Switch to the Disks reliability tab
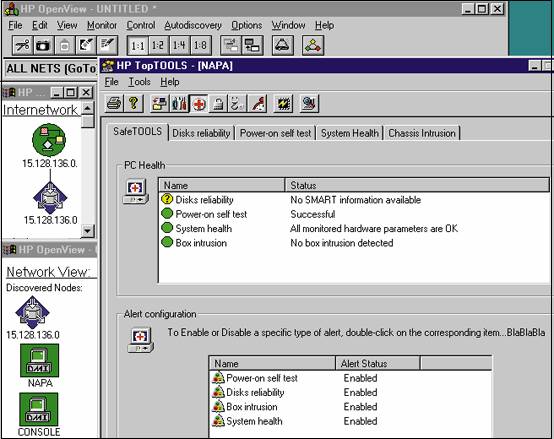This screenshot has height=439, width=554. (201, 133)
